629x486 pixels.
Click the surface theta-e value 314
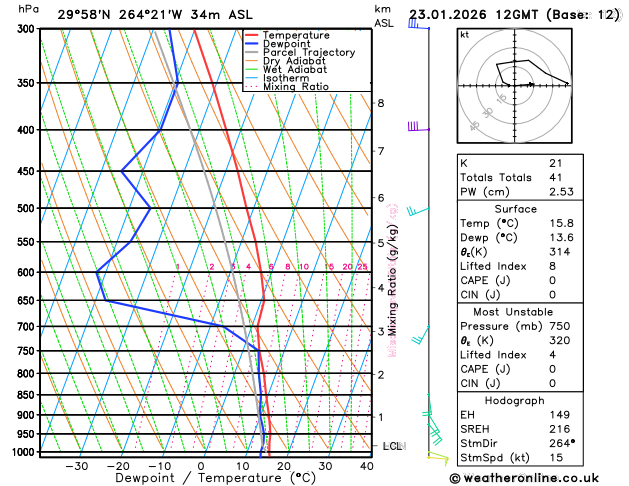point(560,252)
